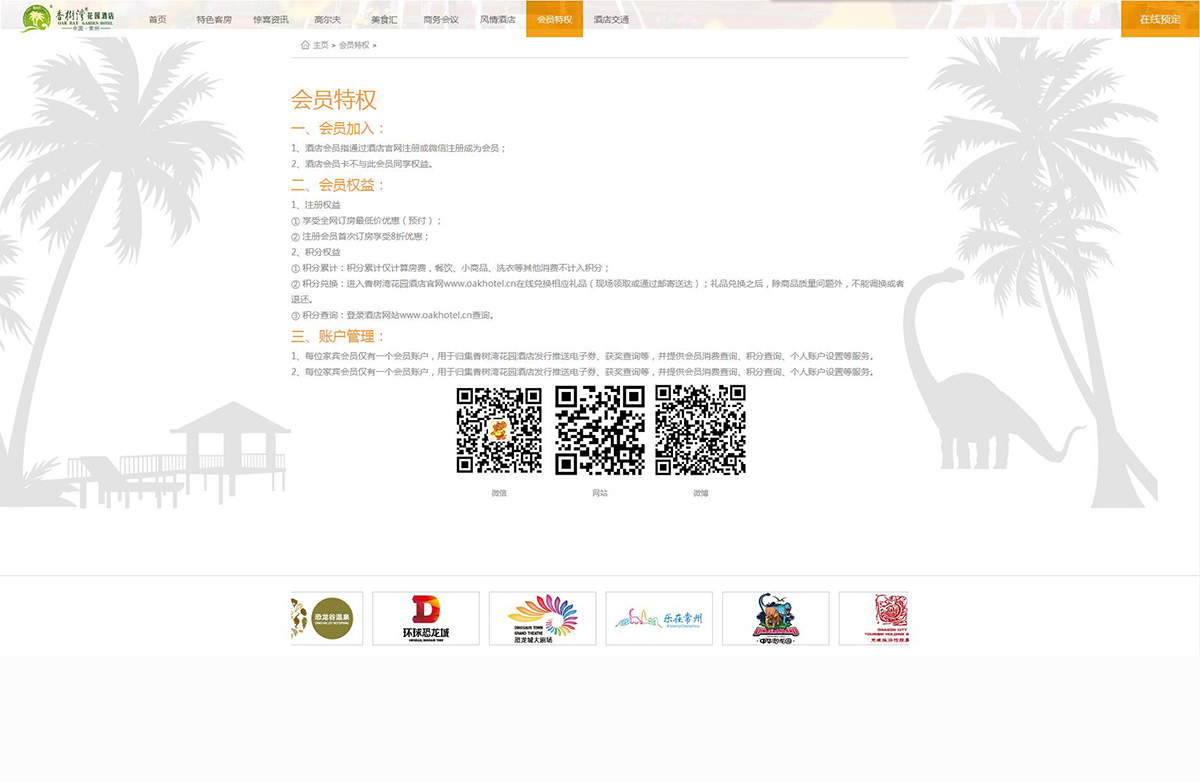Click the 微博 QR code image
Screen dimensions: 1200x782
[700, 430]
